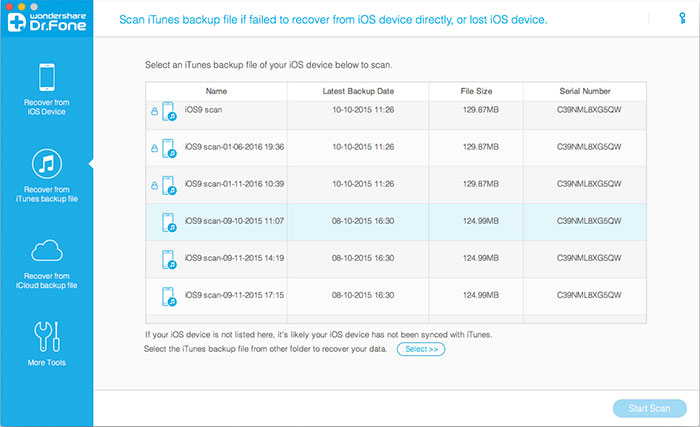The height and width of the screenshot is (427, 700).
Task: Click 124.99MB in iOS9 scan-09-10-2015 11:07 row
Action: pyautogui.click(x=481, y=221)
